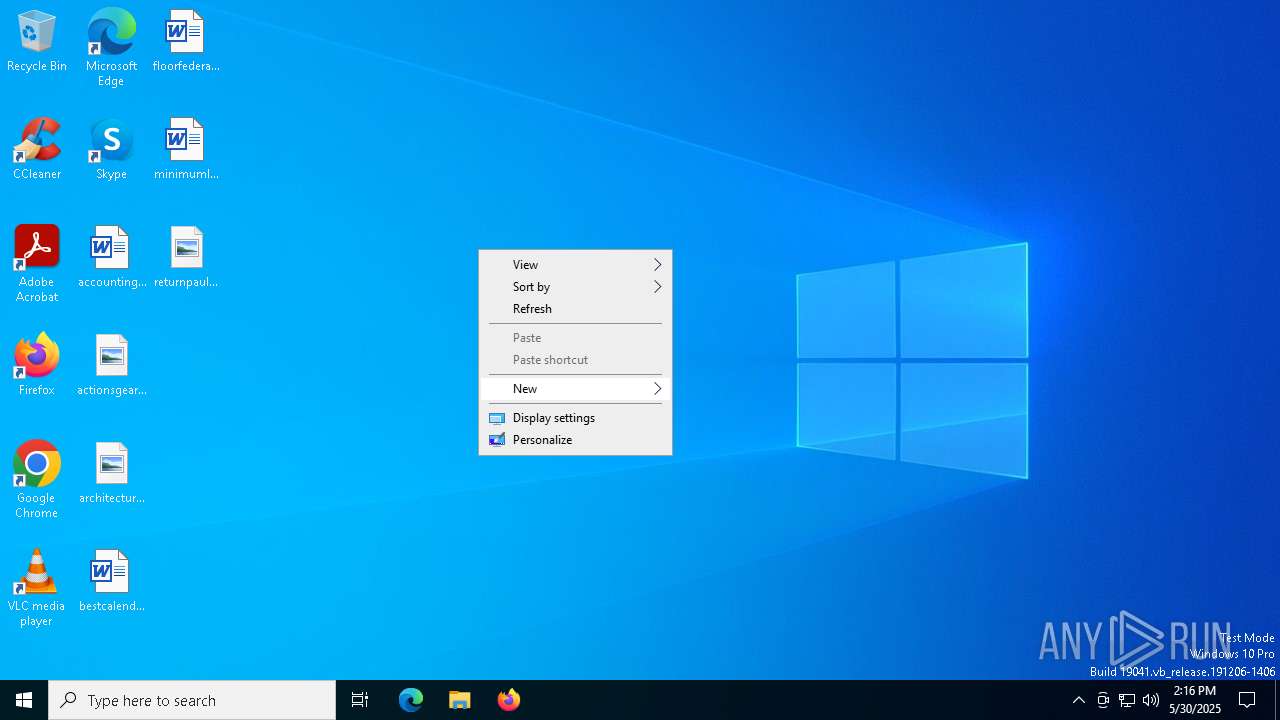
Task: Select the VLC media player shortcut
Action: 37,588
